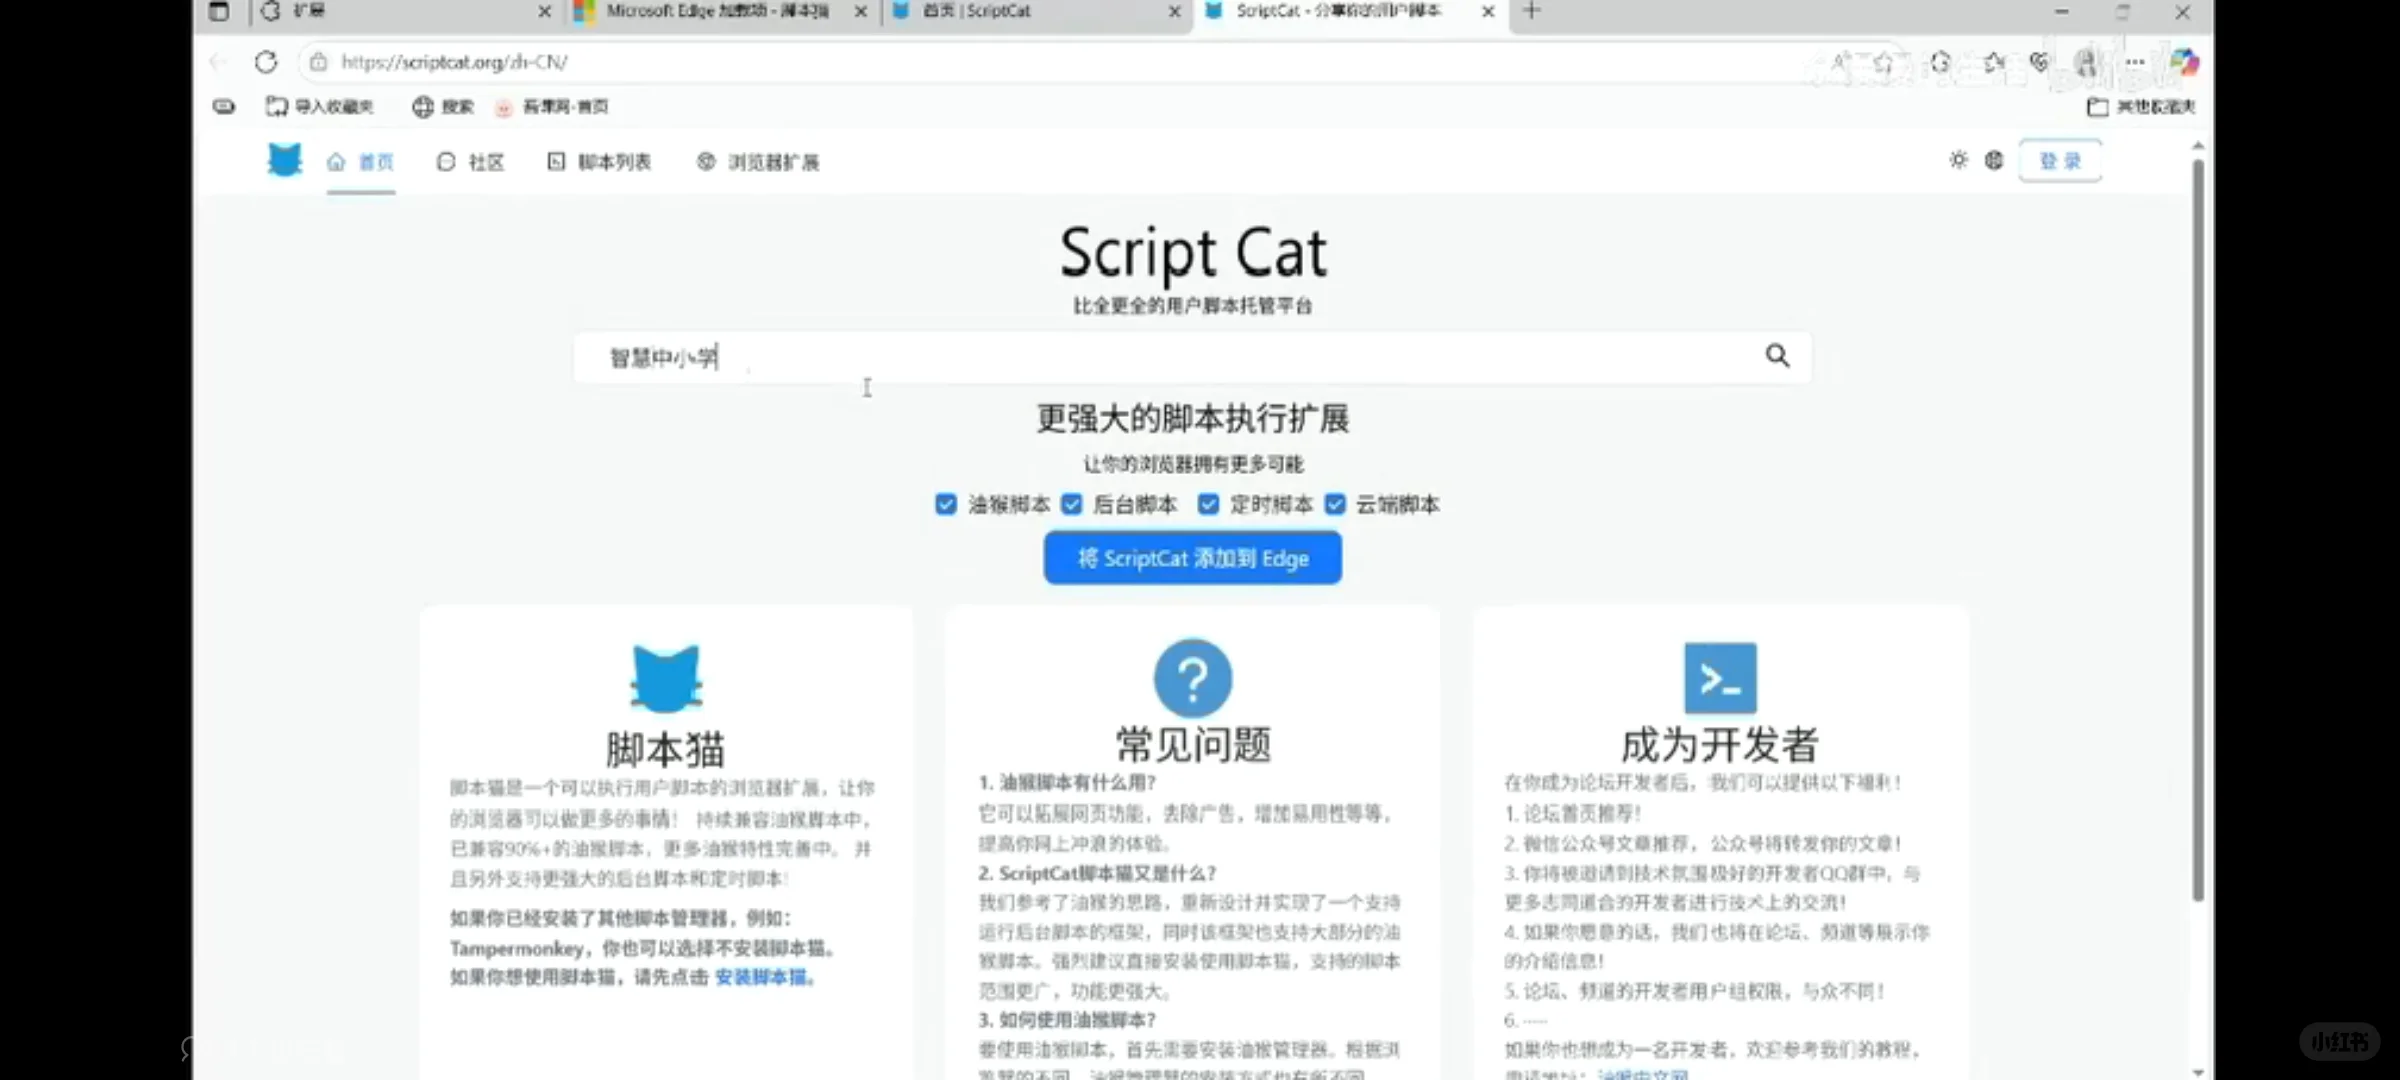Click the 成为开发者 terminal icon
The width and height of the screenshot is (2400, 1080).
(1720, 677)
